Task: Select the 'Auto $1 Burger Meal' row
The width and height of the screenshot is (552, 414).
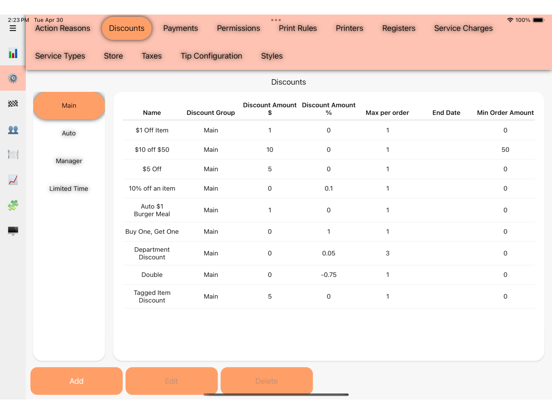Action: click(328, 210)
